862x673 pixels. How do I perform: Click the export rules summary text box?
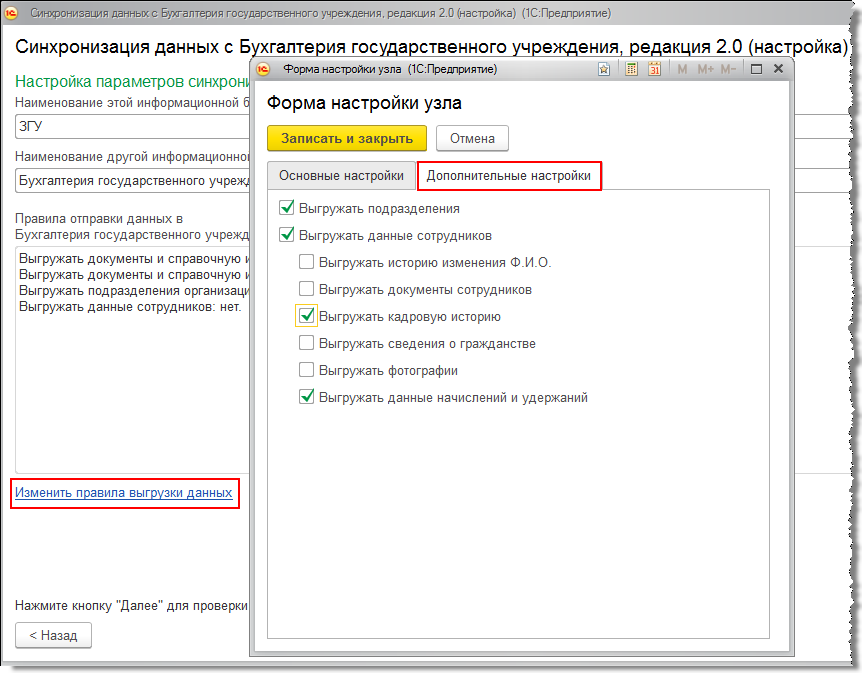[132, 360]
